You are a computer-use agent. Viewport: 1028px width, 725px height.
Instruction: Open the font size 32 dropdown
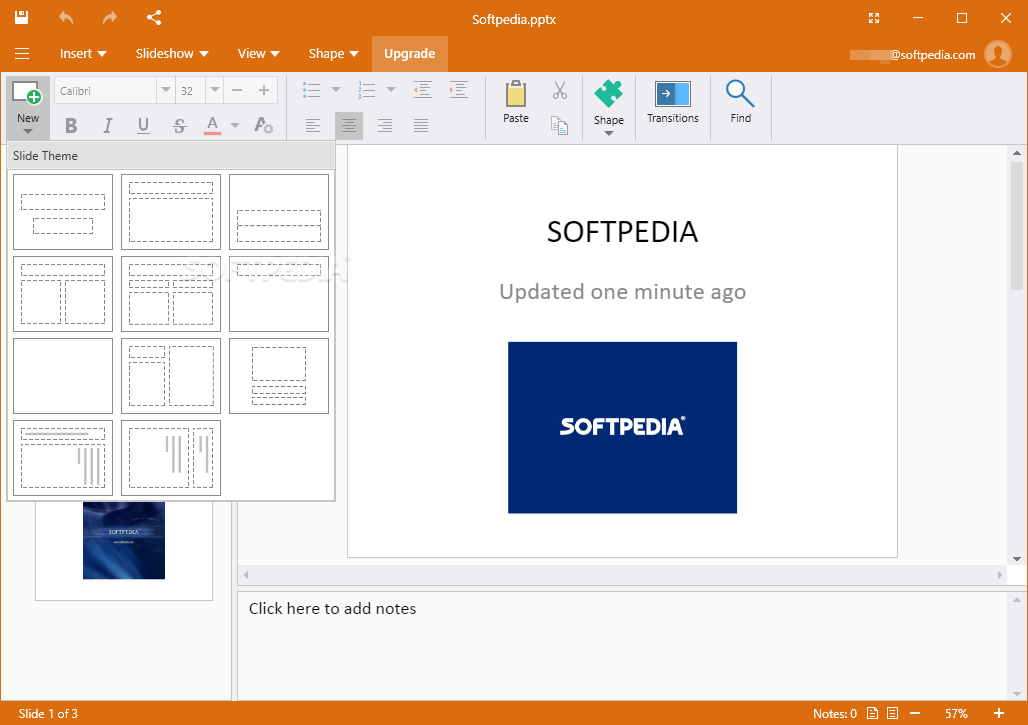(214, 90)
